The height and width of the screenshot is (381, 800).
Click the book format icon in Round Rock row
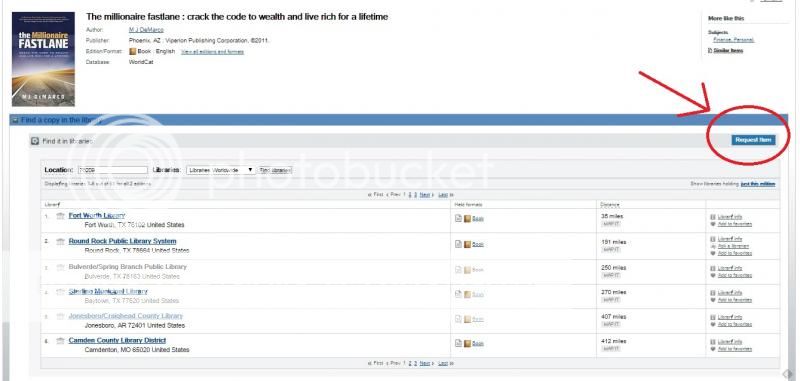click(467, 244)
